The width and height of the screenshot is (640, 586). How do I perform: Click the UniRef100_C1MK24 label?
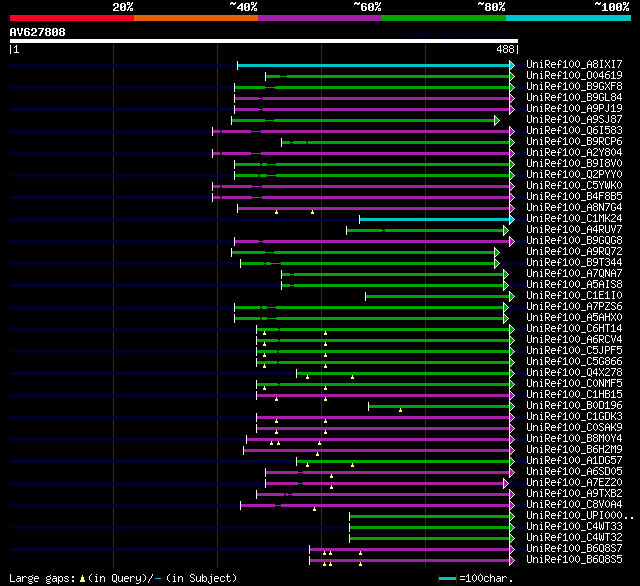(574, 219)
